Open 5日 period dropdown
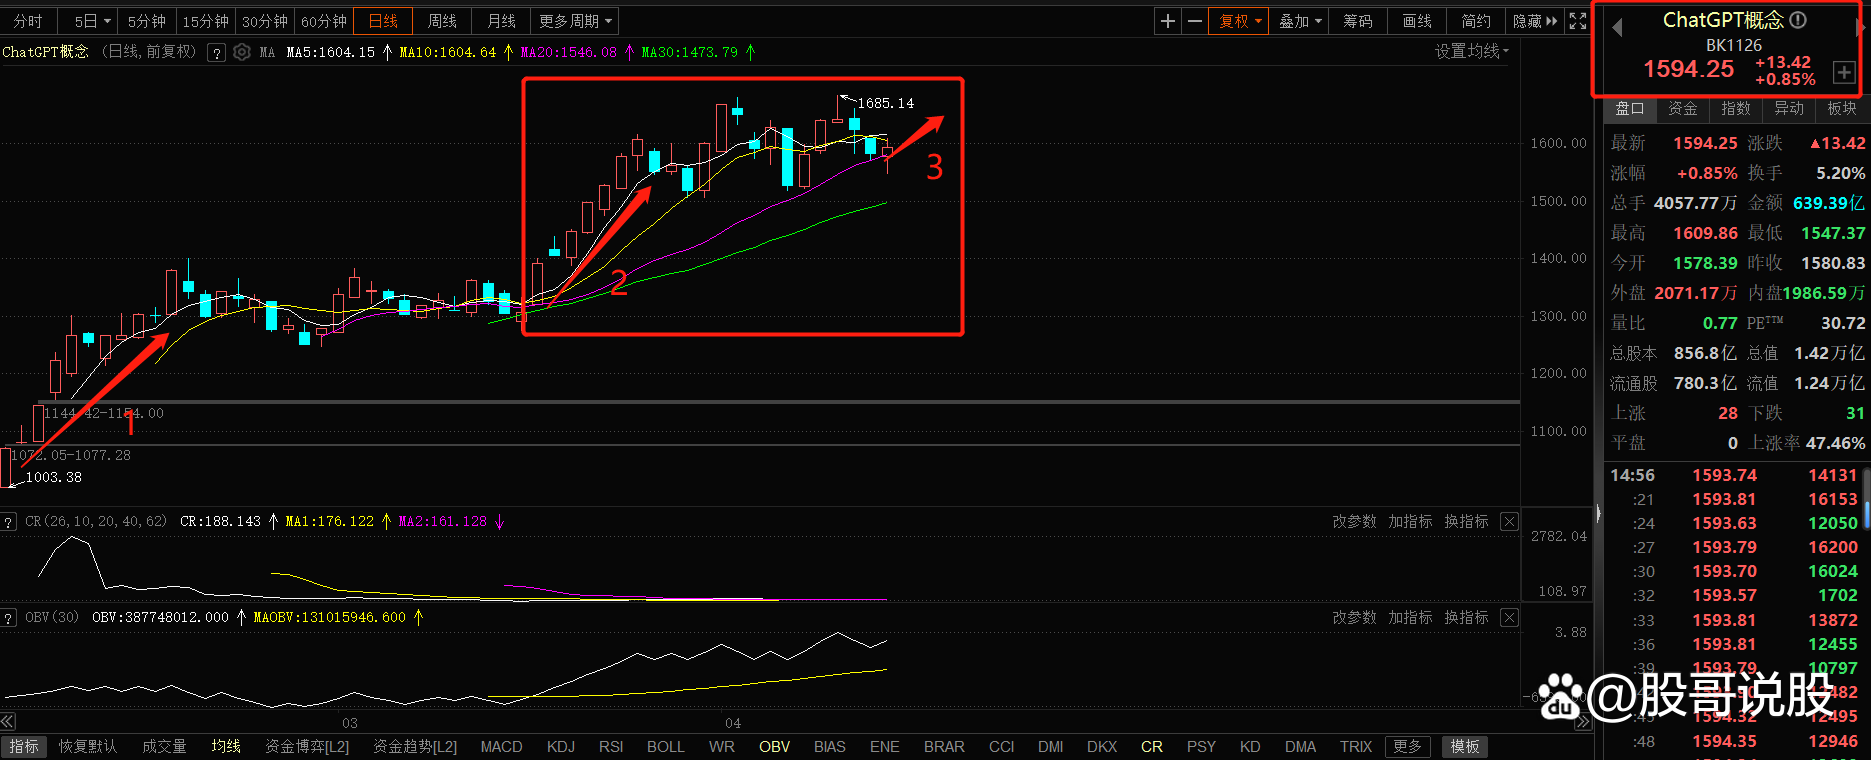Image resolution: width=1871 pixels, height=760 pixels. (91, 21)
